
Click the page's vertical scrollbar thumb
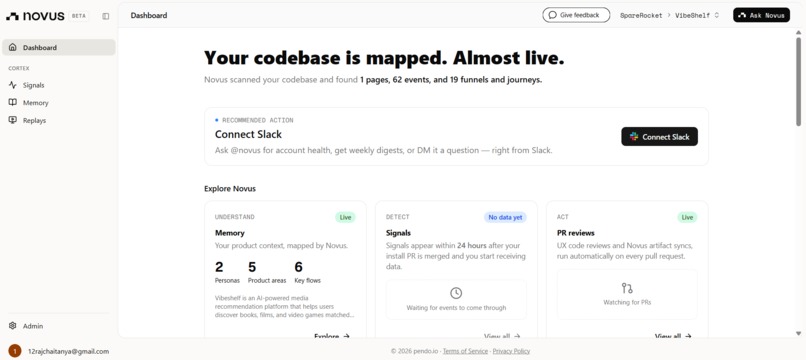click(x=798, y=81)
